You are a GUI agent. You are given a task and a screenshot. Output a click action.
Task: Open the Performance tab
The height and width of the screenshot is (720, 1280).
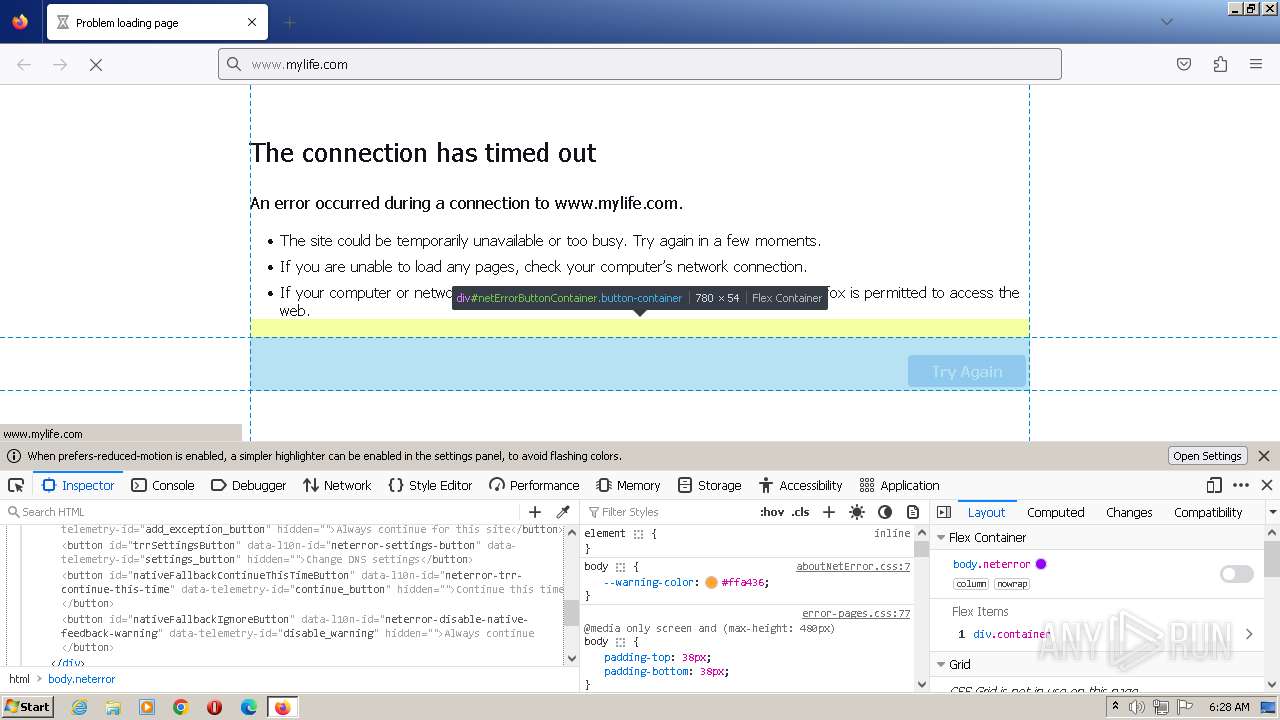coord(534,485)
